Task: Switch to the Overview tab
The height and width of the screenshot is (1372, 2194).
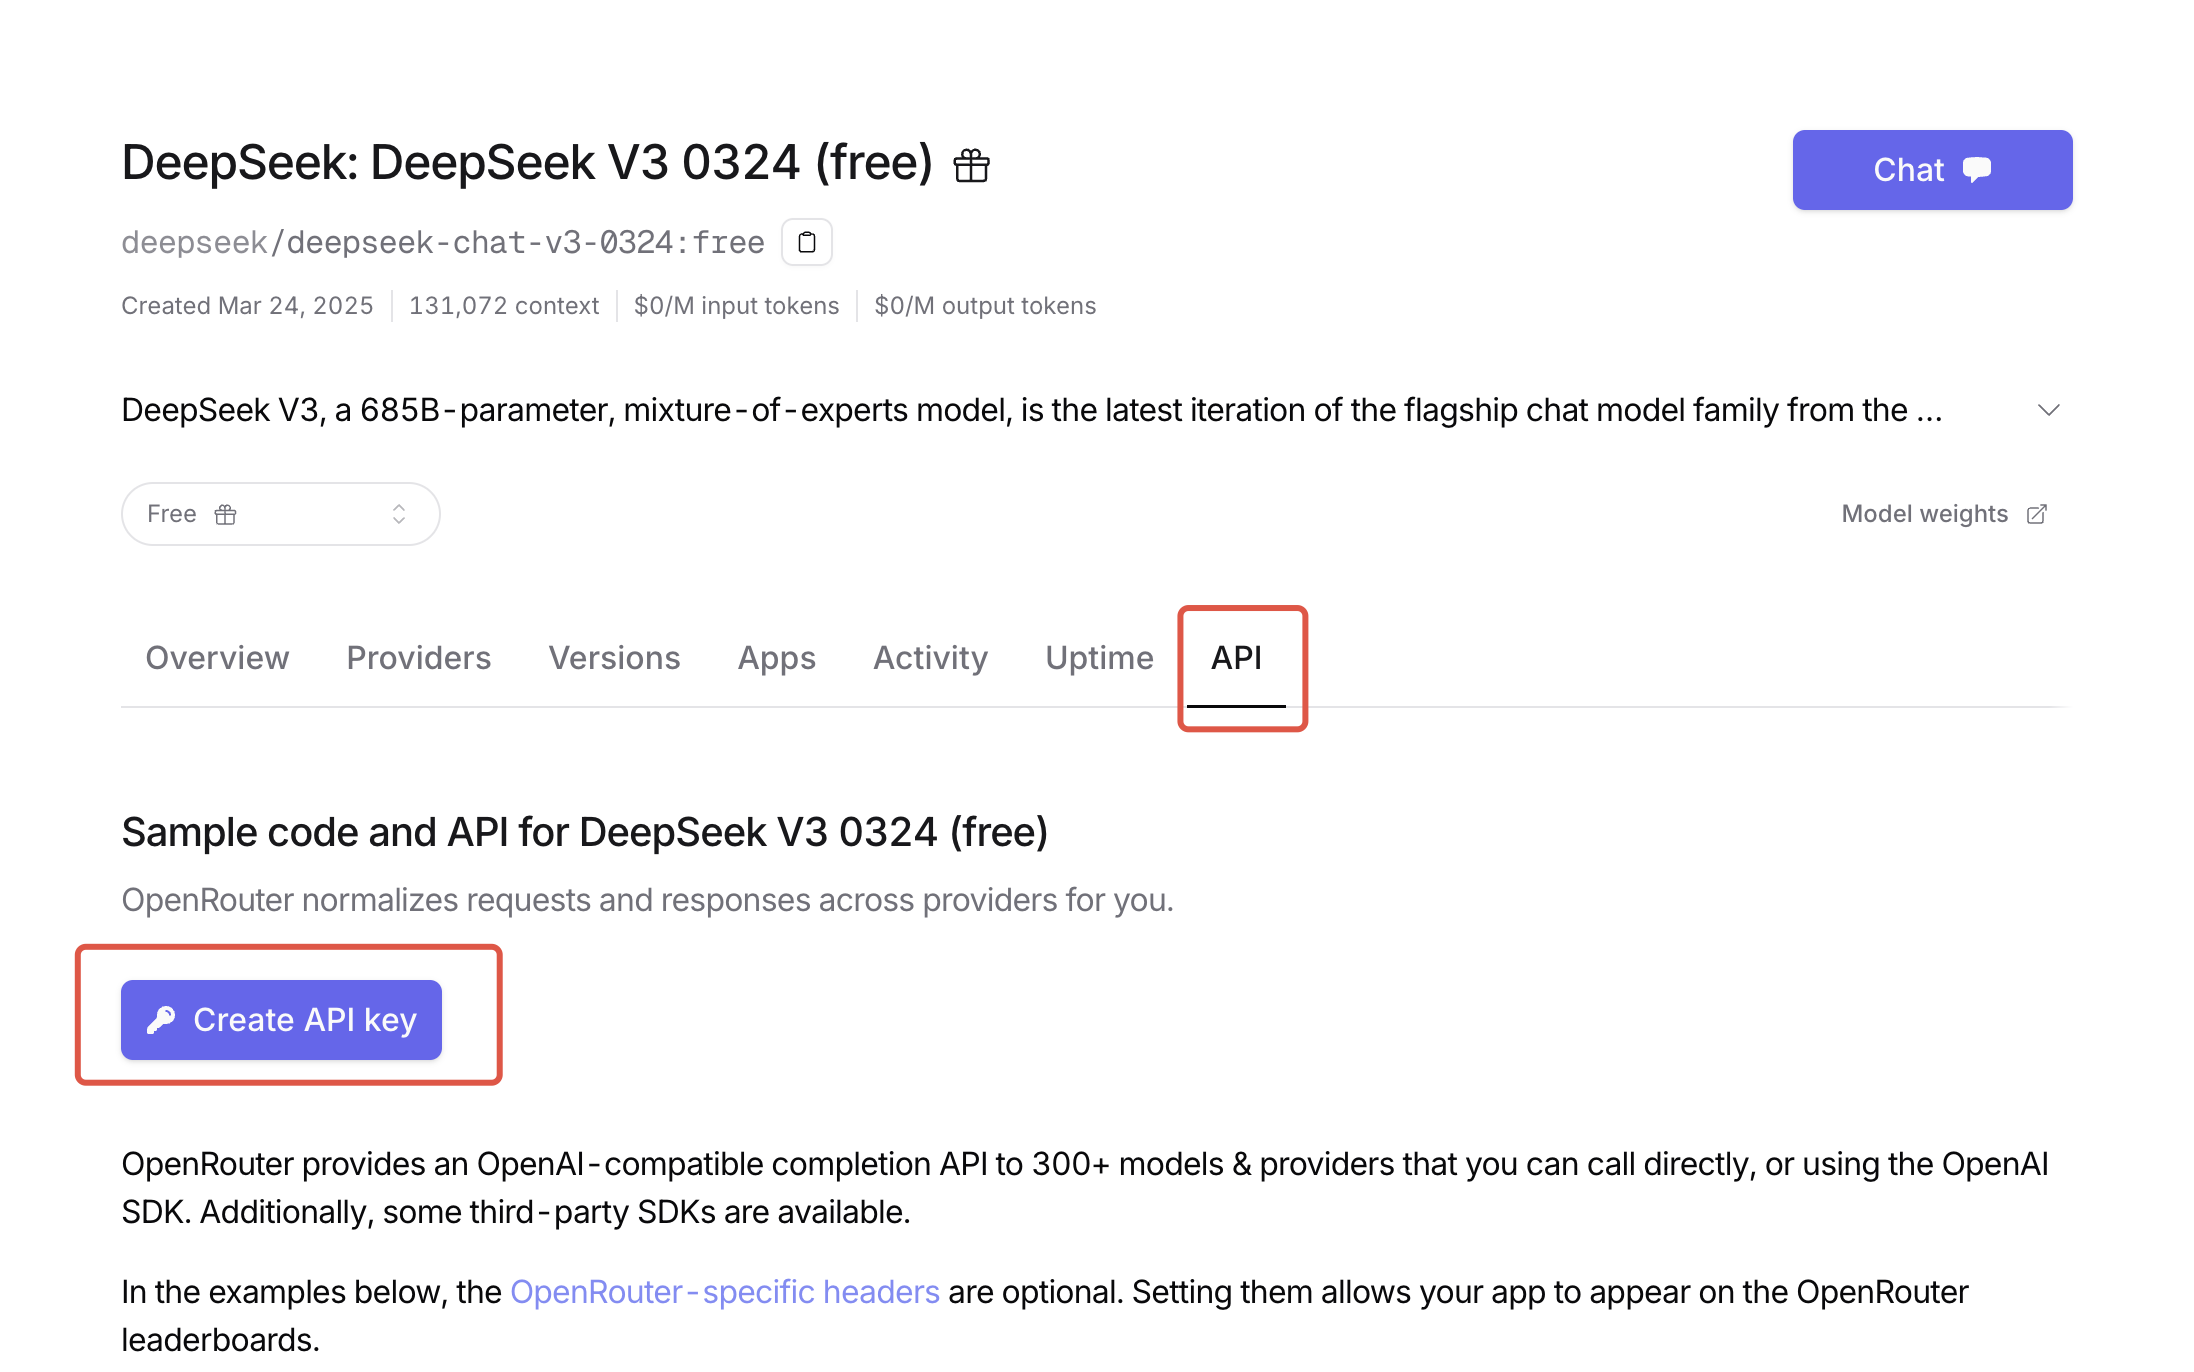Action: click(217, 658)
